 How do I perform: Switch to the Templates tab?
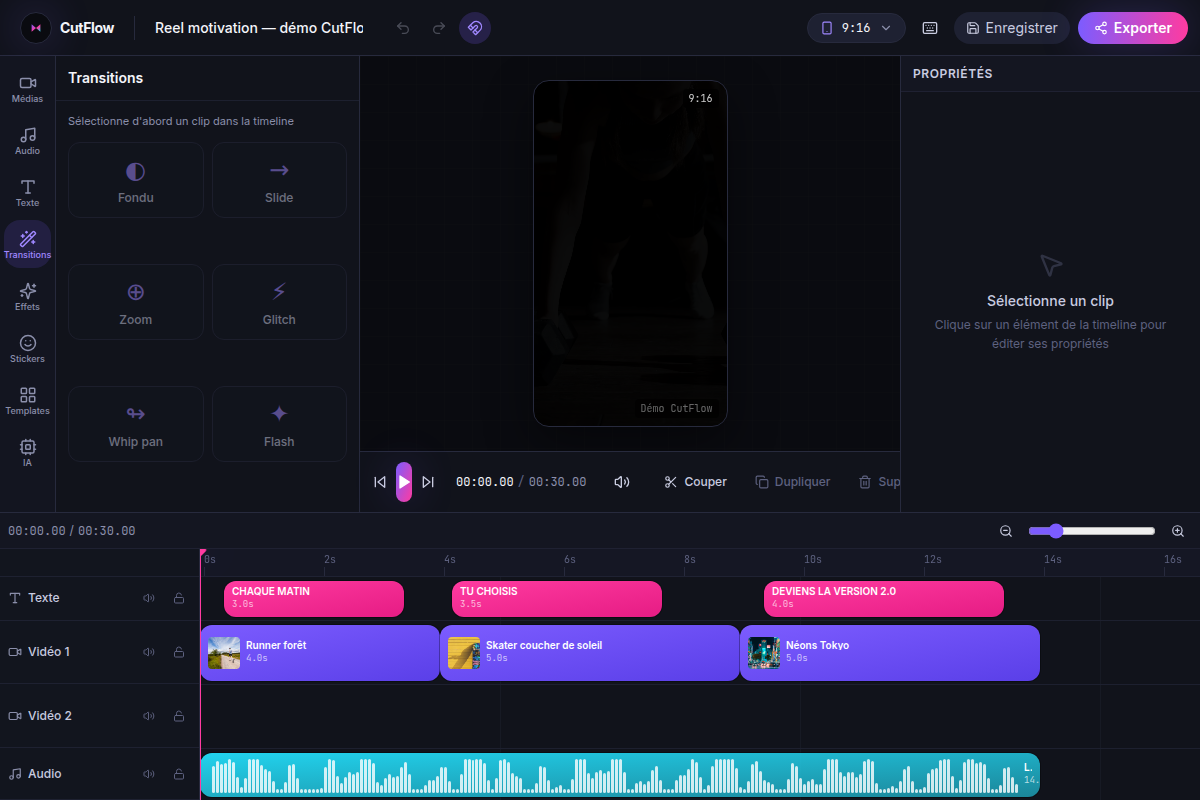click(27, 401)
